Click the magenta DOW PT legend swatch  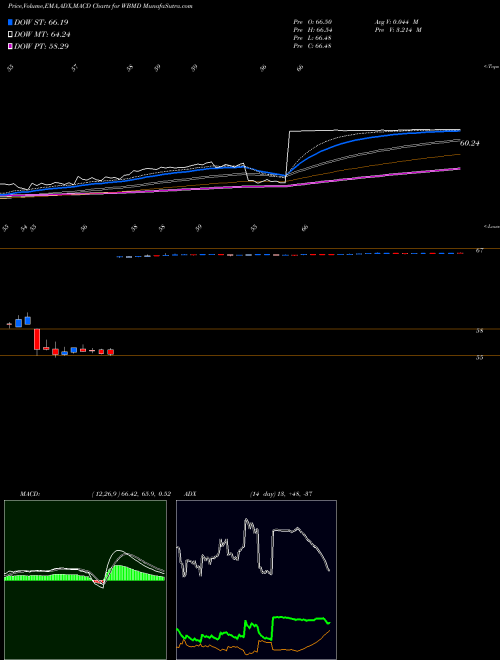pyautogui.click(x=10, y=46)
